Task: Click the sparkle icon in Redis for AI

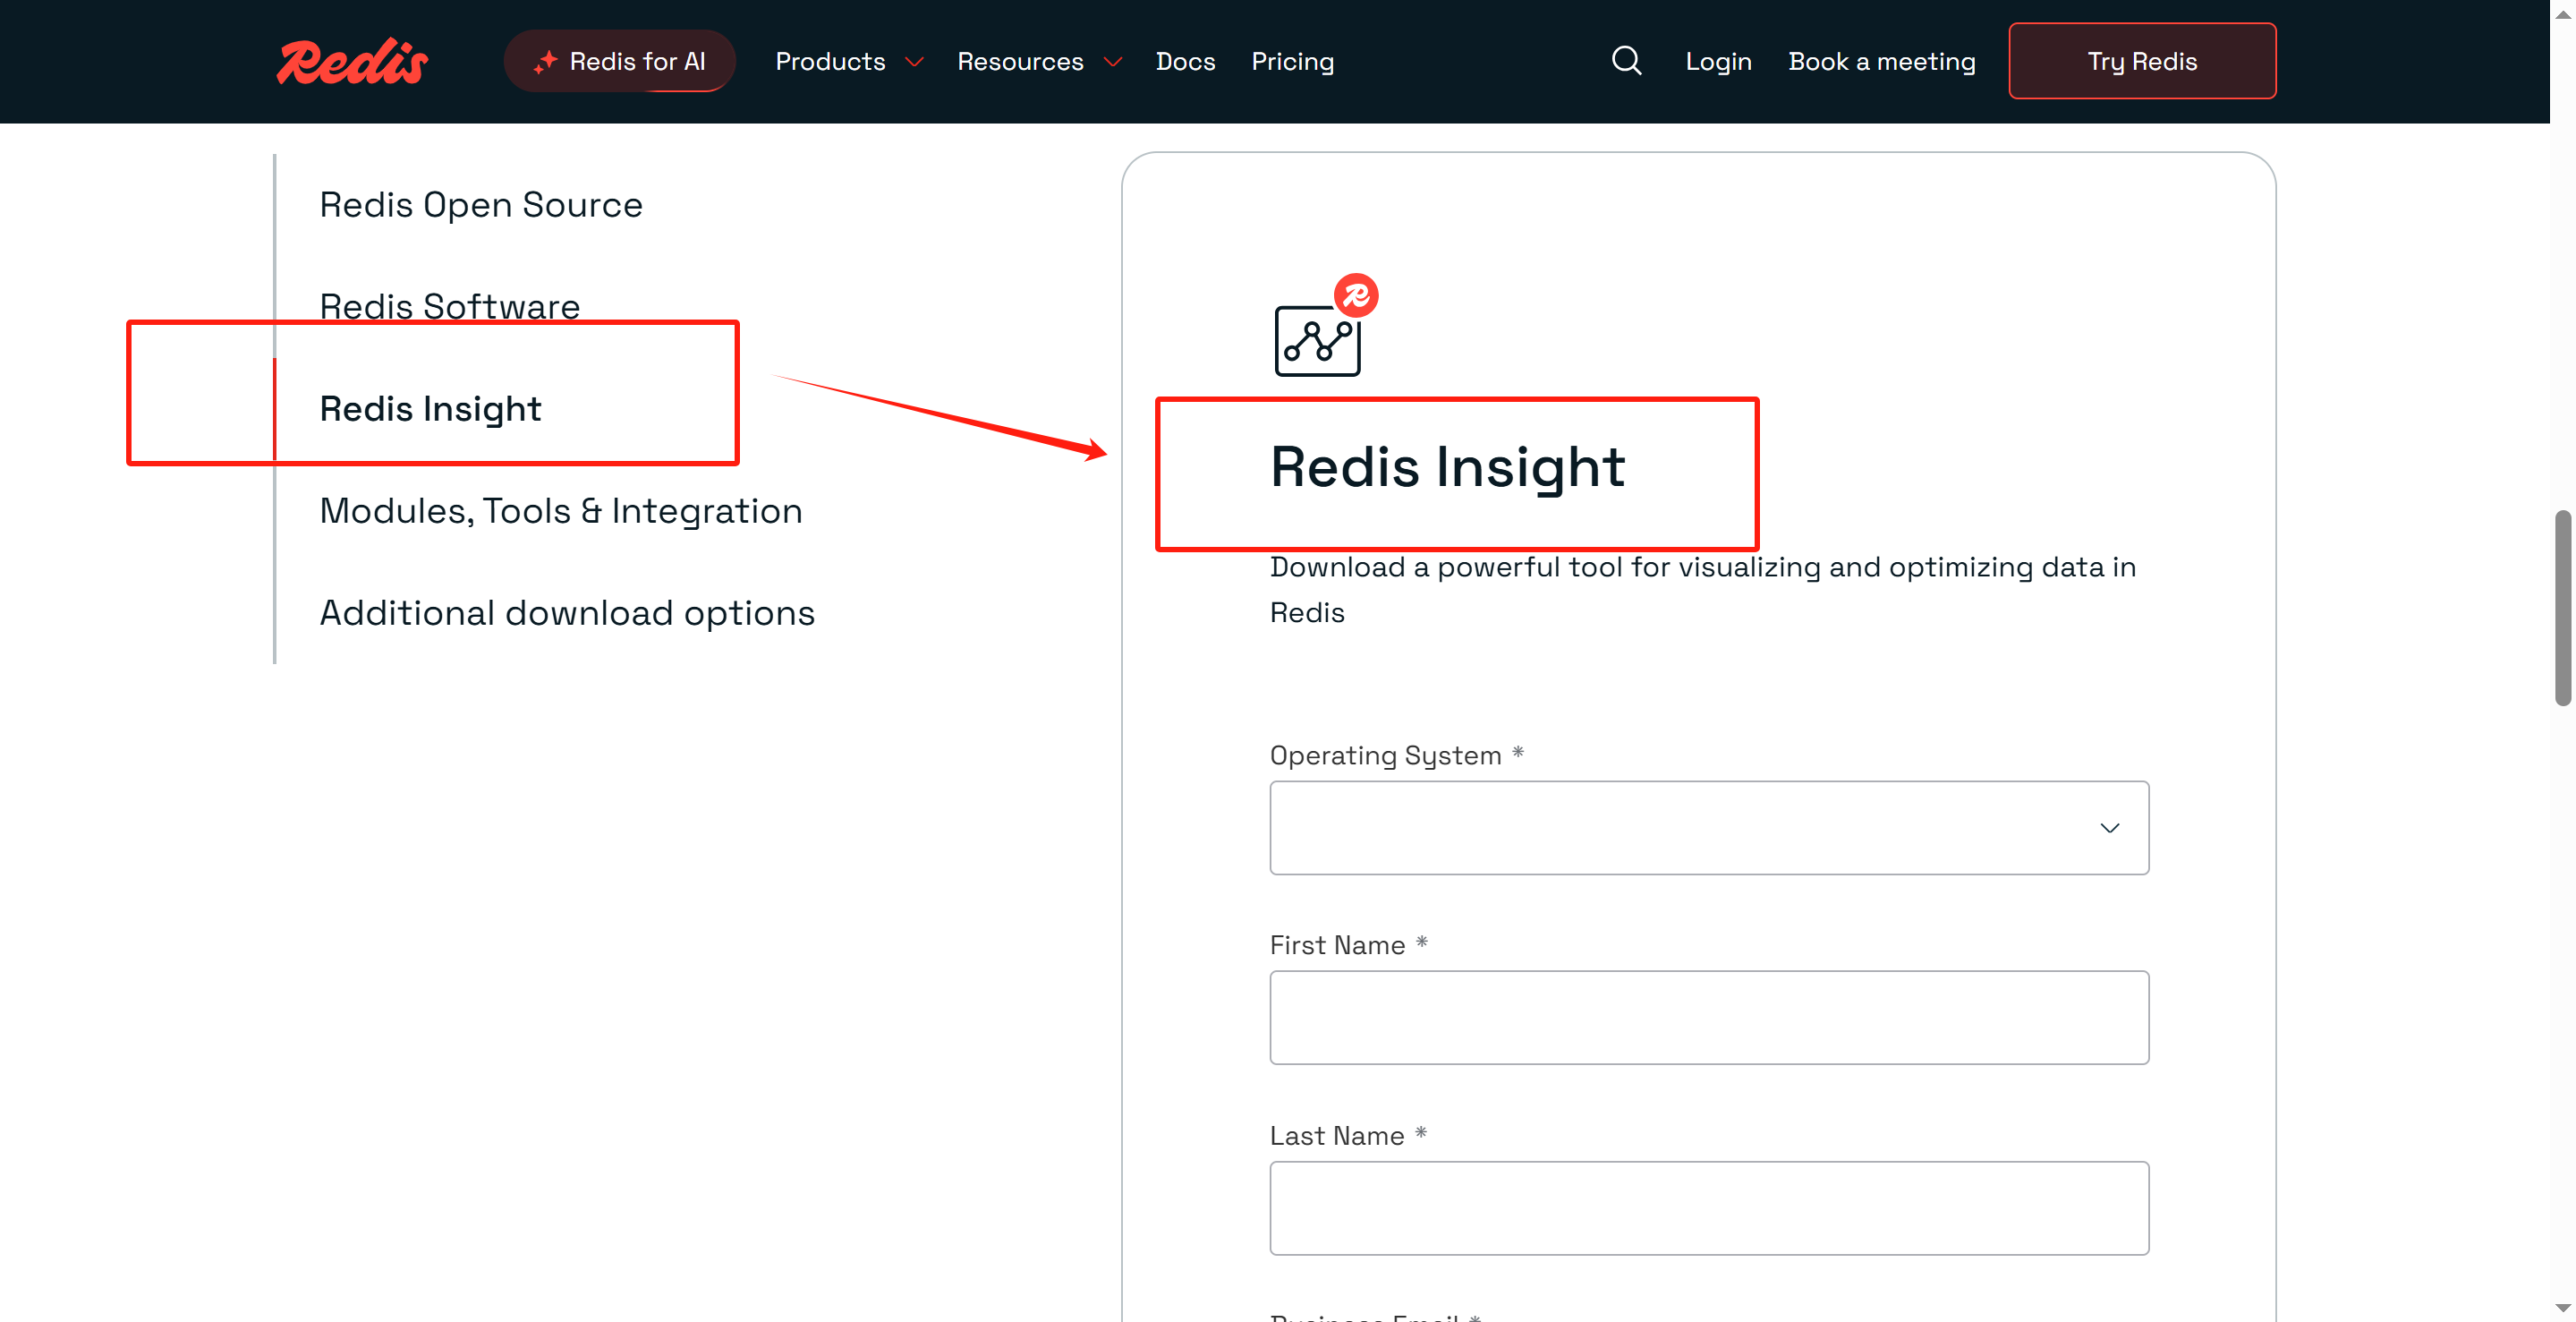Action: (545, 62)
